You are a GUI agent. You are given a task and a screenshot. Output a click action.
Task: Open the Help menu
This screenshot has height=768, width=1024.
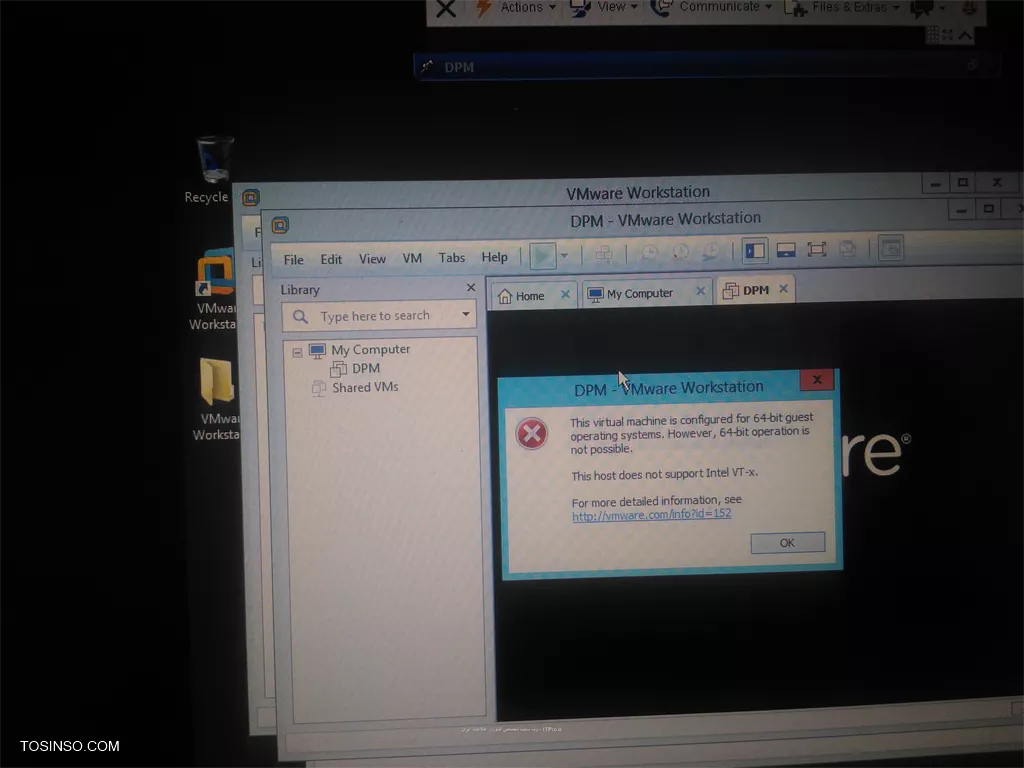point(494,257)
